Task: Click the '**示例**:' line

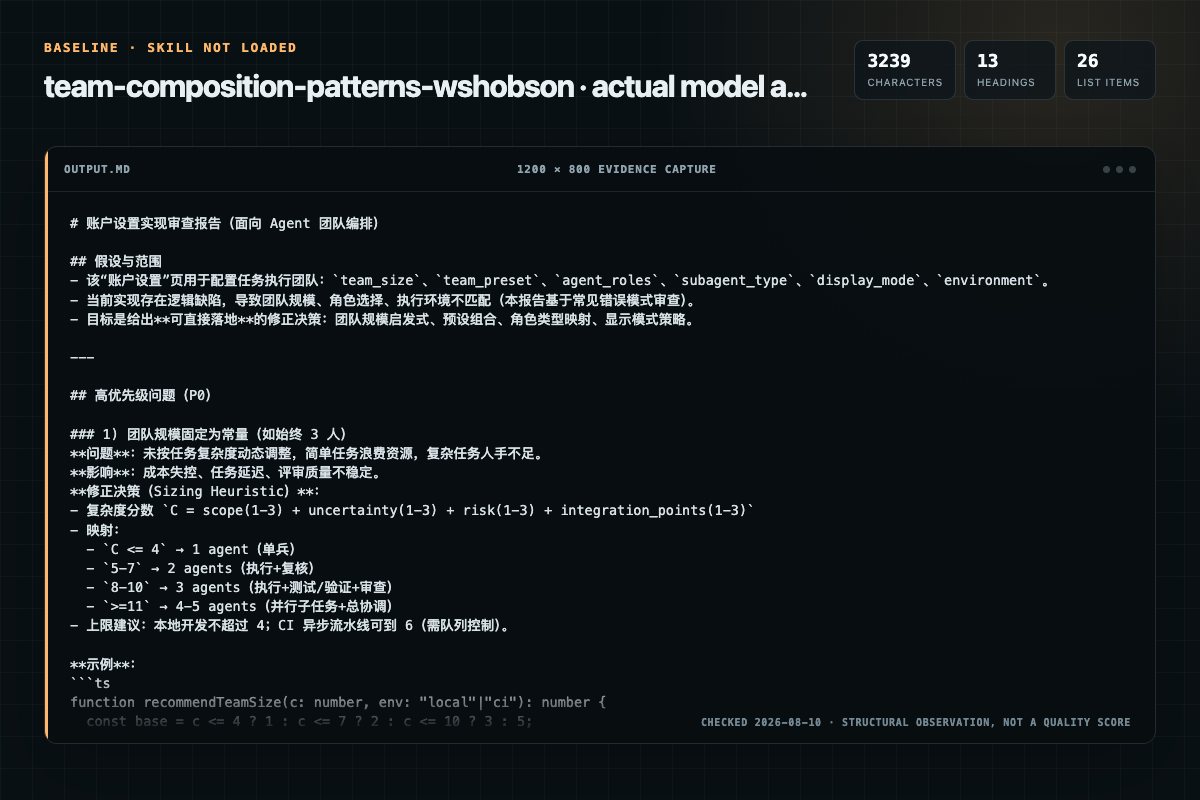Action: coord(103,664)
